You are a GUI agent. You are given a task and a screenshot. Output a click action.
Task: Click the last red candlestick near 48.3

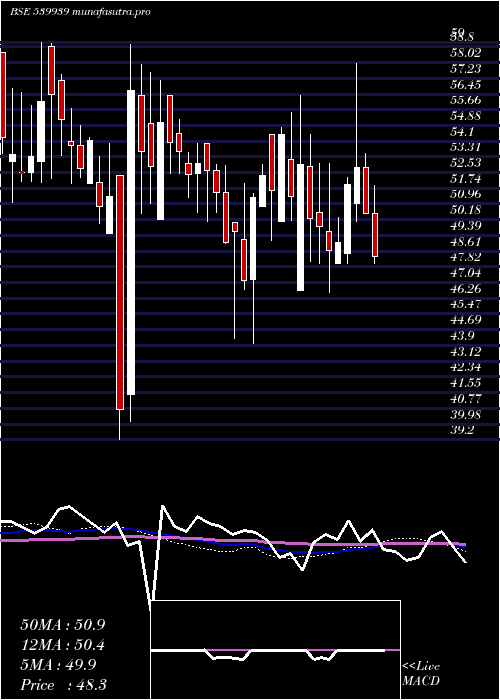(x=375, y=235)
